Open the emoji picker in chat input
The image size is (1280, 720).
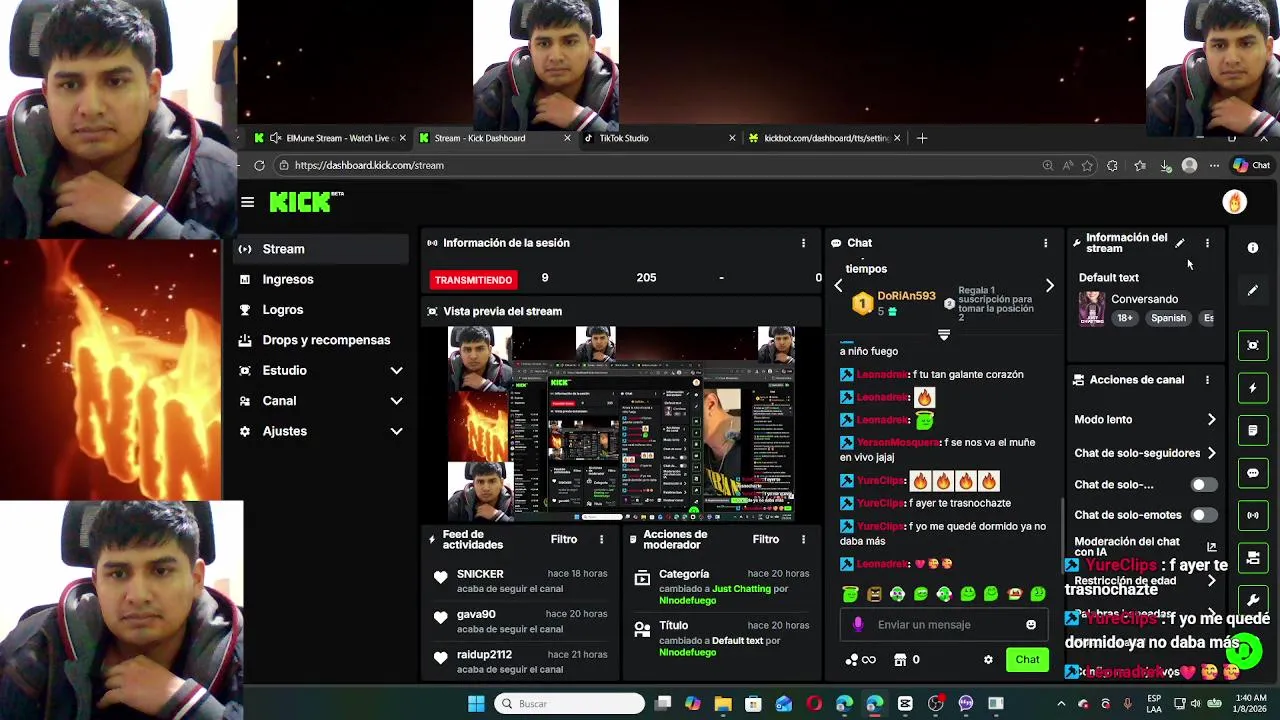point(1031,625)
